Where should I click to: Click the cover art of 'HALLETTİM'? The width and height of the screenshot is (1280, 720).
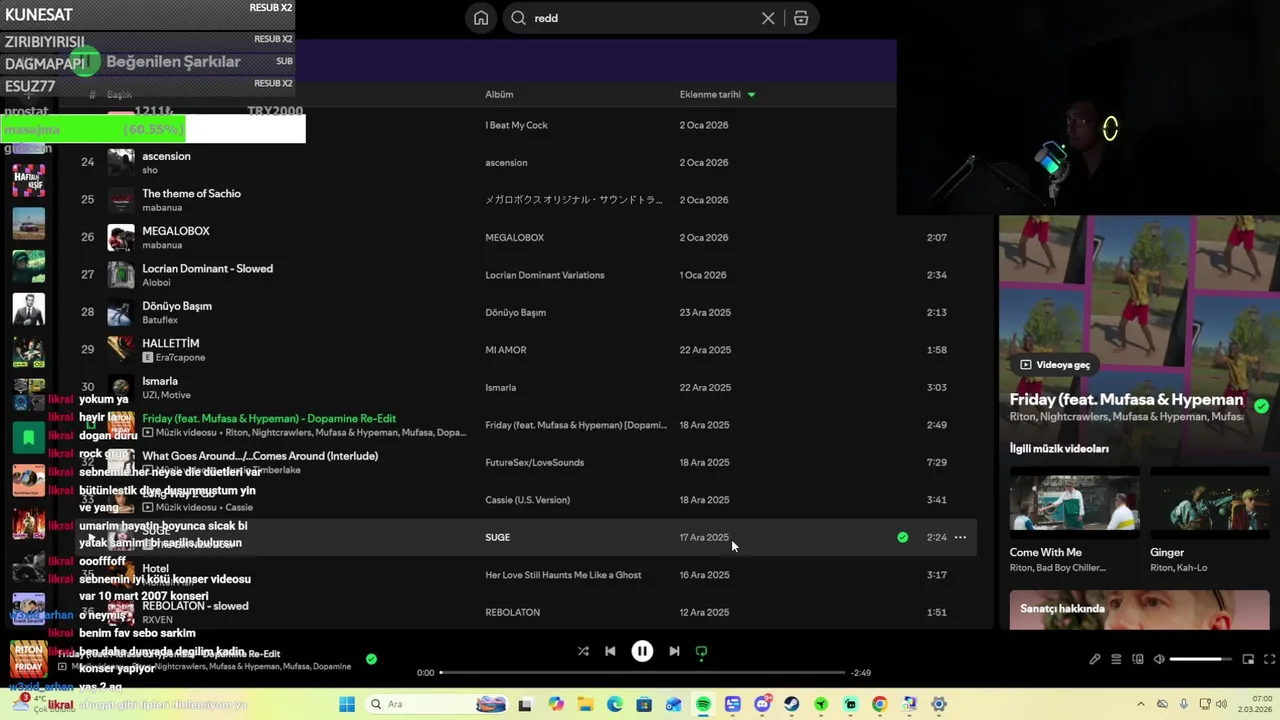coord(121,350)
